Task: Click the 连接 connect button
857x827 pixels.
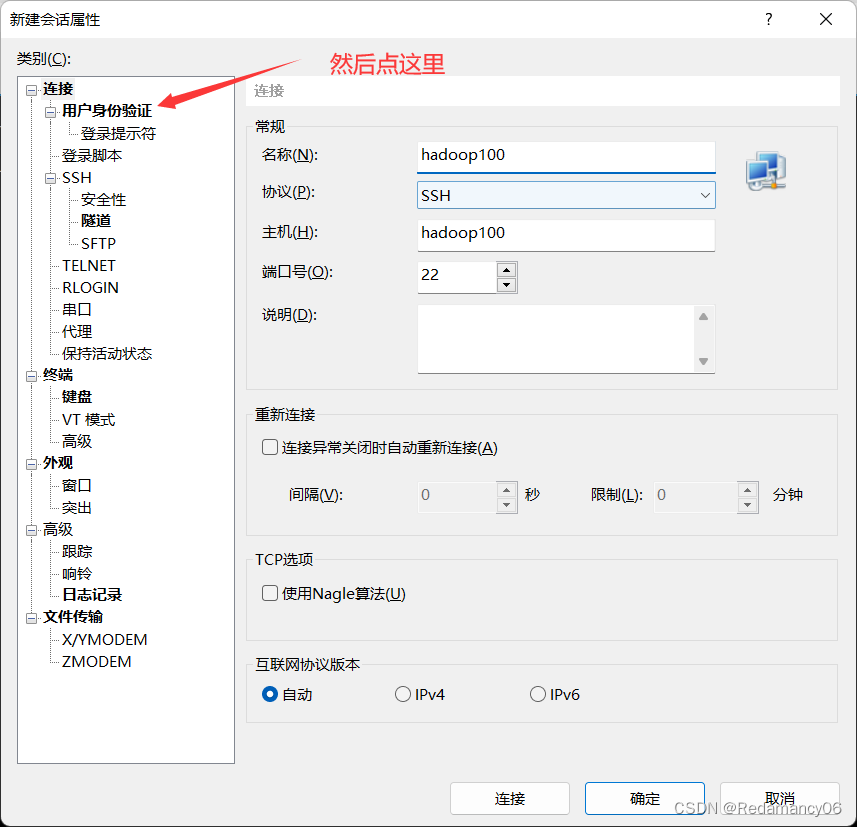Action: click(x=510, y=799)
